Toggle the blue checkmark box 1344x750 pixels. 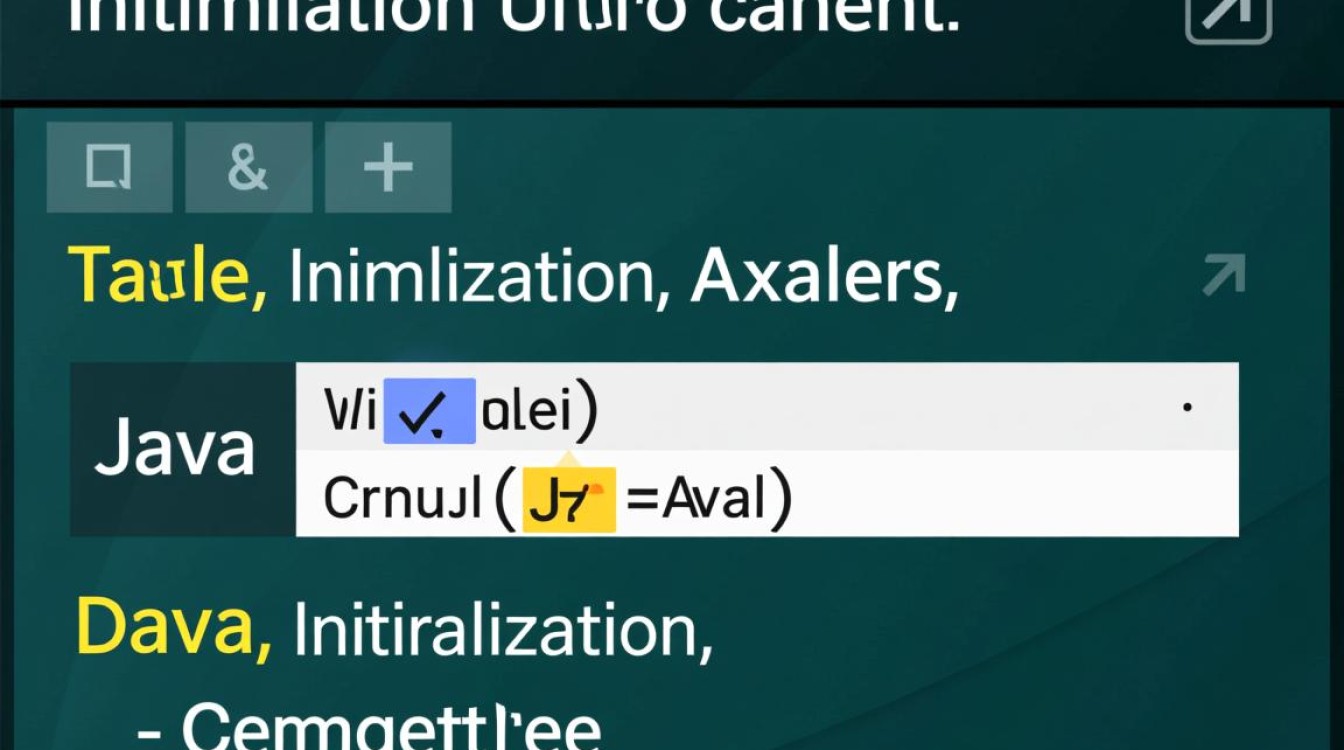[x=429, y=411]
